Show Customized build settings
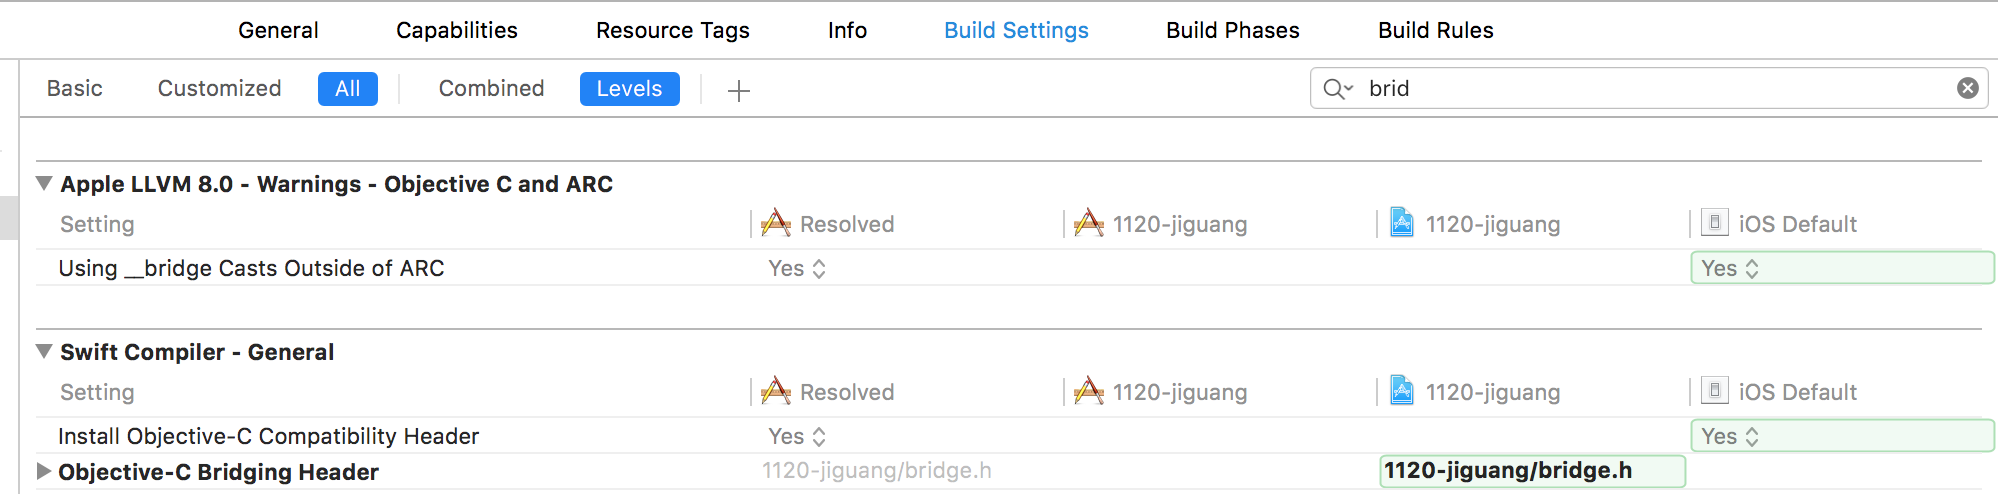This screenshot has height=494, width=1998. click(x=219, y=89)
